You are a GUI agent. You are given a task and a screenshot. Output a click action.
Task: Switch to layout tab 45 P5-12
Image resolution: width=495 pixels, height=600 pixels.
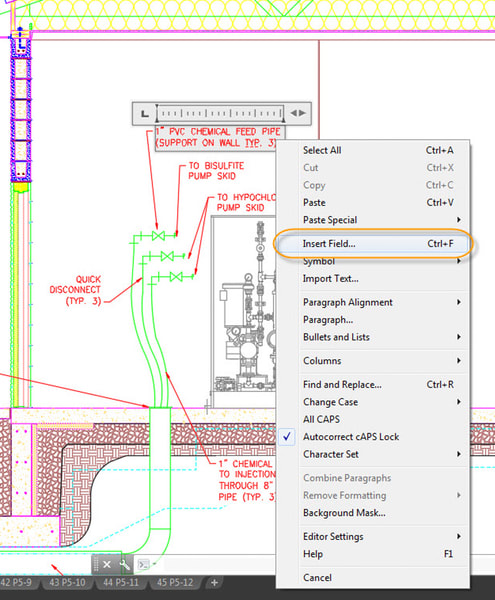175,583
